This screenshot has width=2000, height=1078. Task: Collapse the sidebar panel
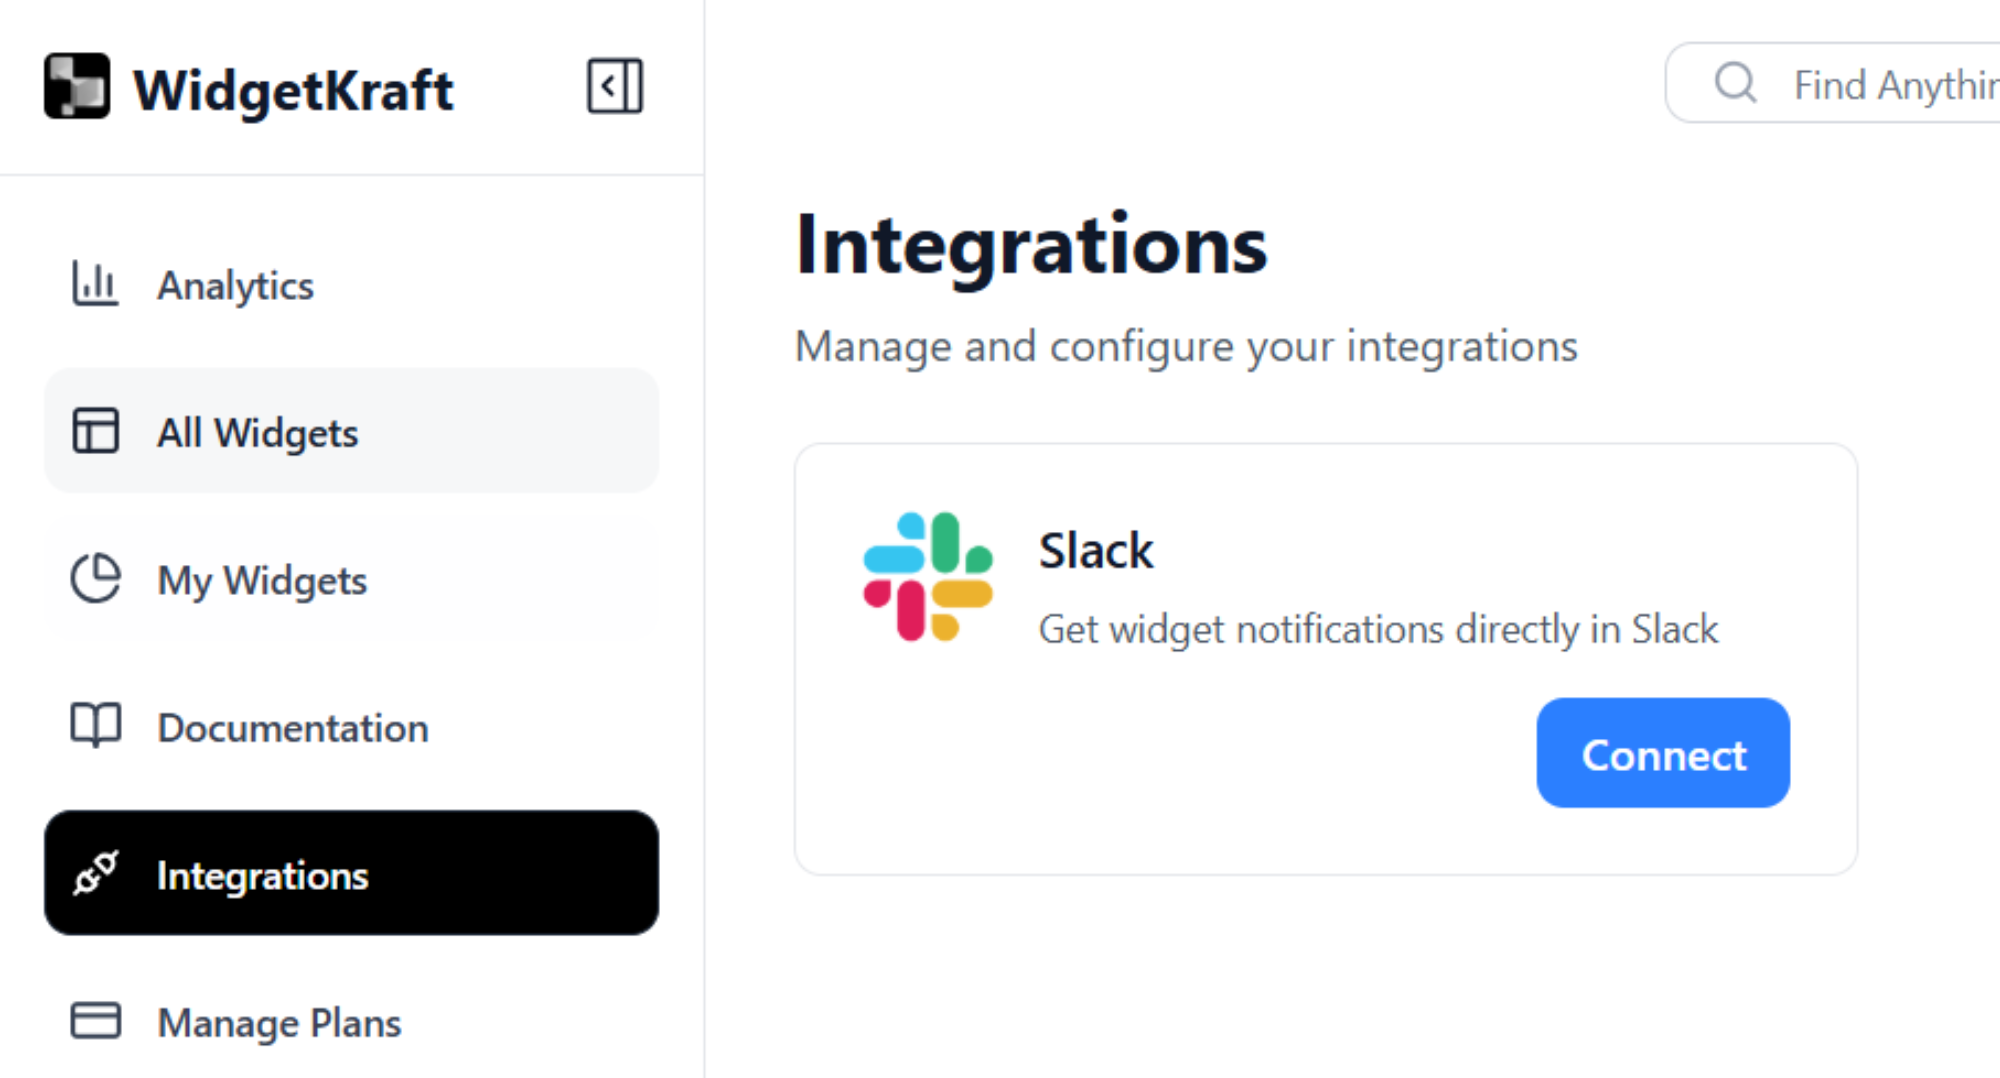coord(614,86)
